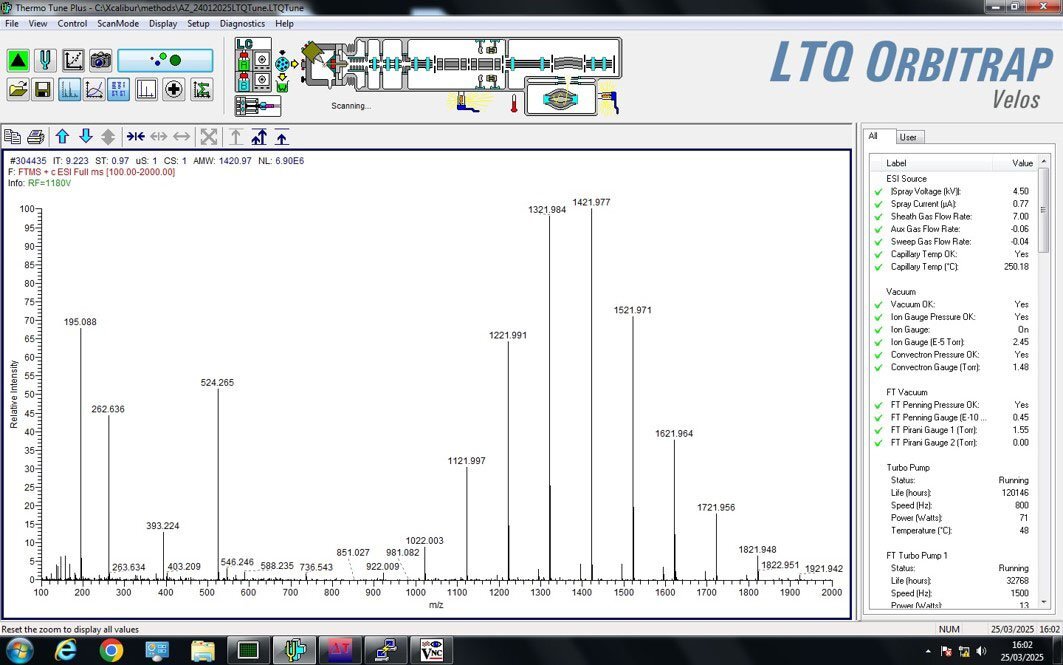Viewport: 1063px width, 665px height.
Task: Select the Capillary Temp (°C) row
Action: click(953, 266)
